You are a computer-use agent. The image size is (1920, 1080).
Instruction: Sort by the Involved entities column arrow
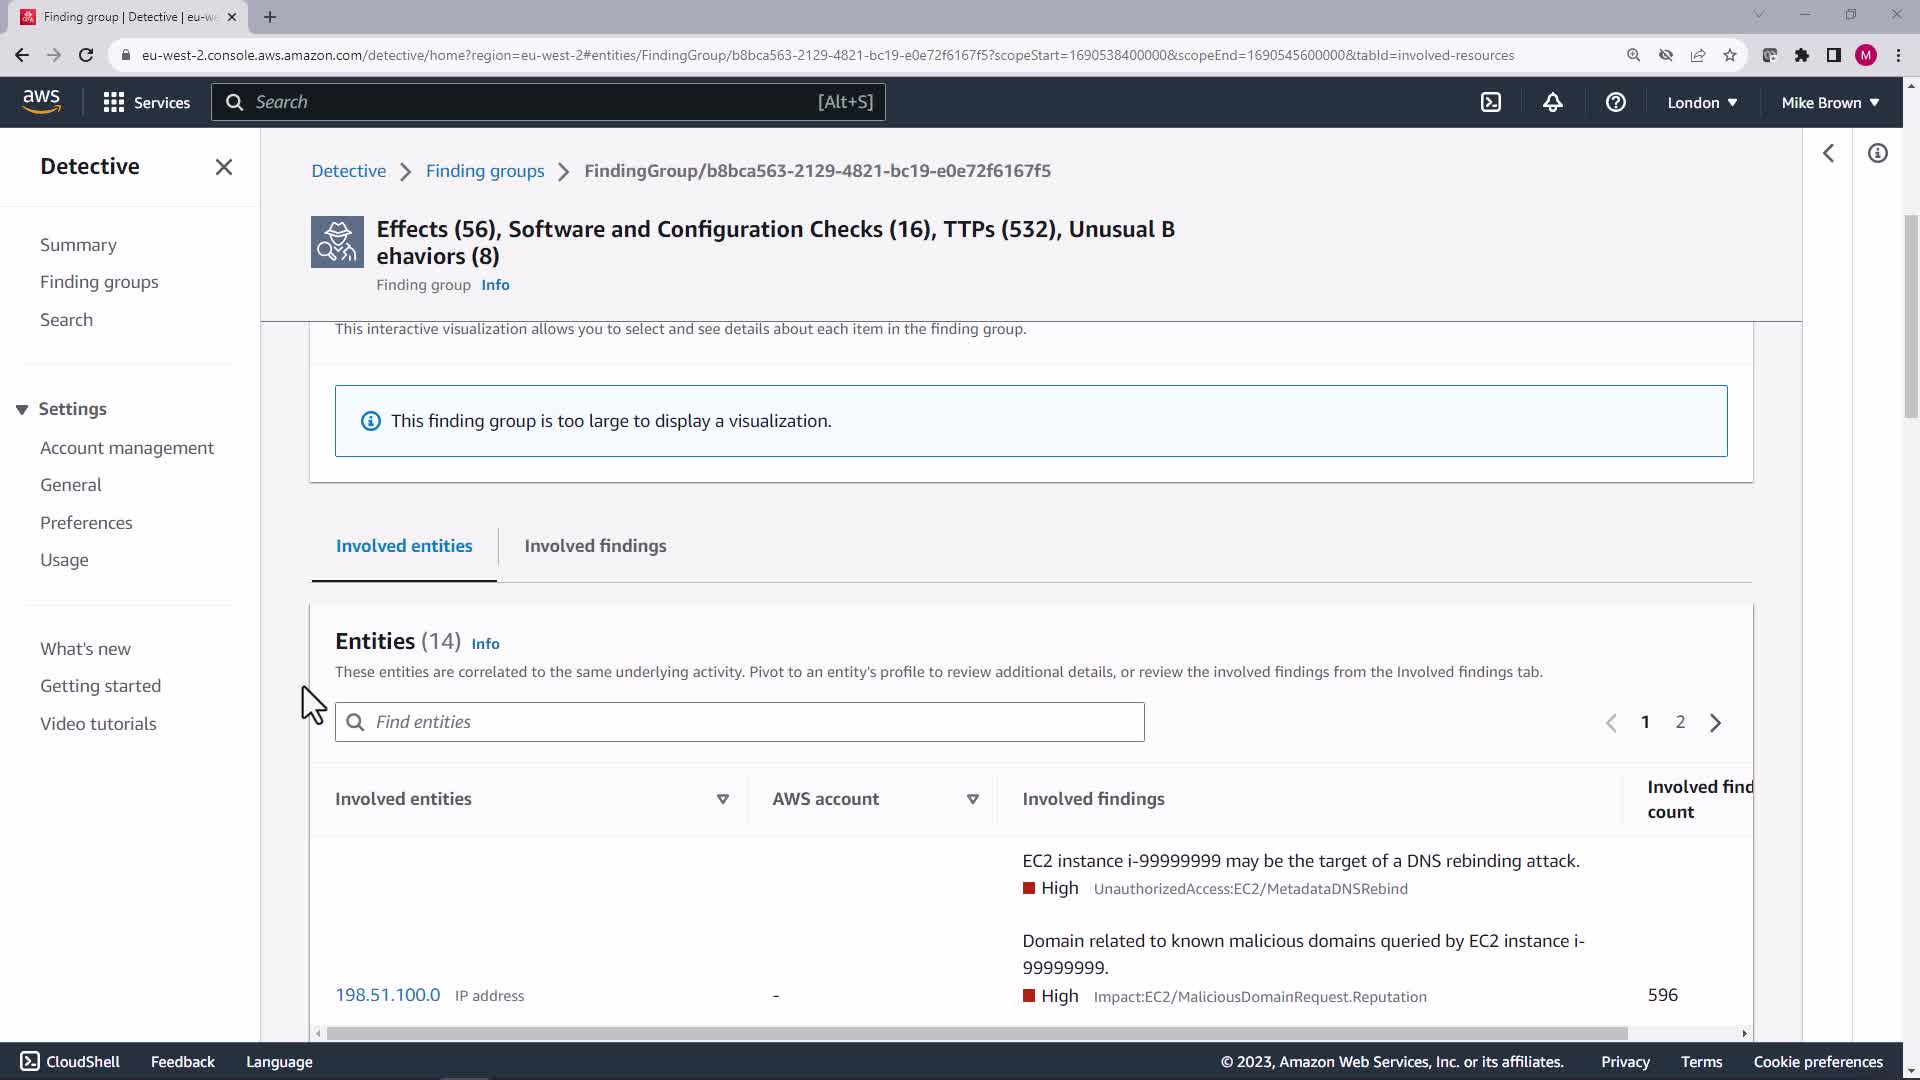(x=722, y=799)
